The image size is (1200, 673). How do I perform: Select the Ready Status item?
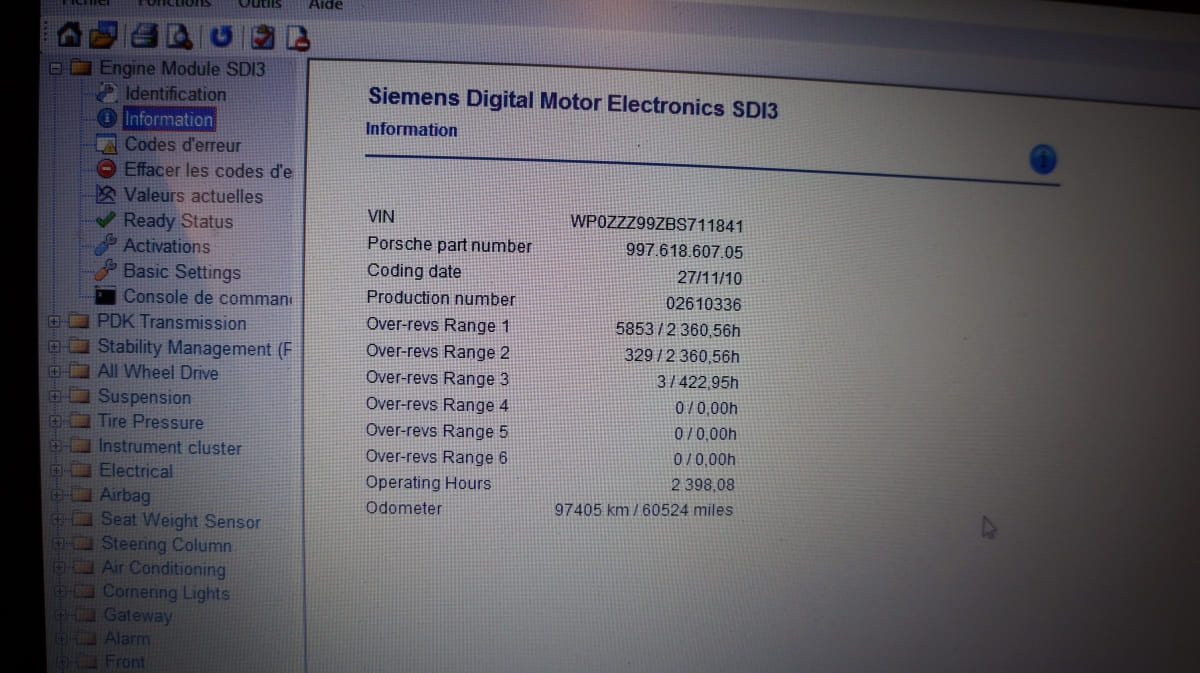click(177, 222)
